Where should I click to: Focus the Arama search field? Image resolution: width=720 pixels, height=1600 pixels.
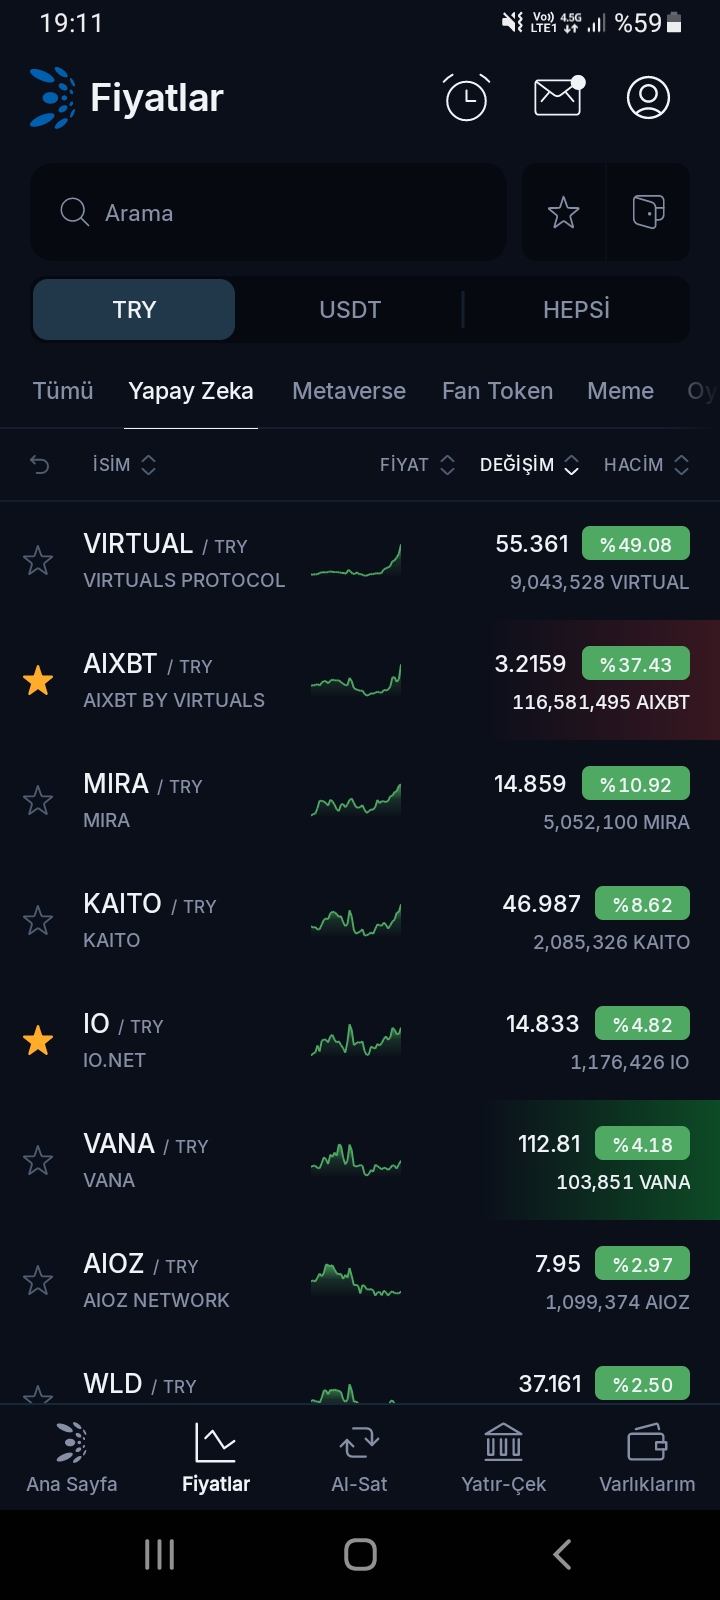point(270,212)
